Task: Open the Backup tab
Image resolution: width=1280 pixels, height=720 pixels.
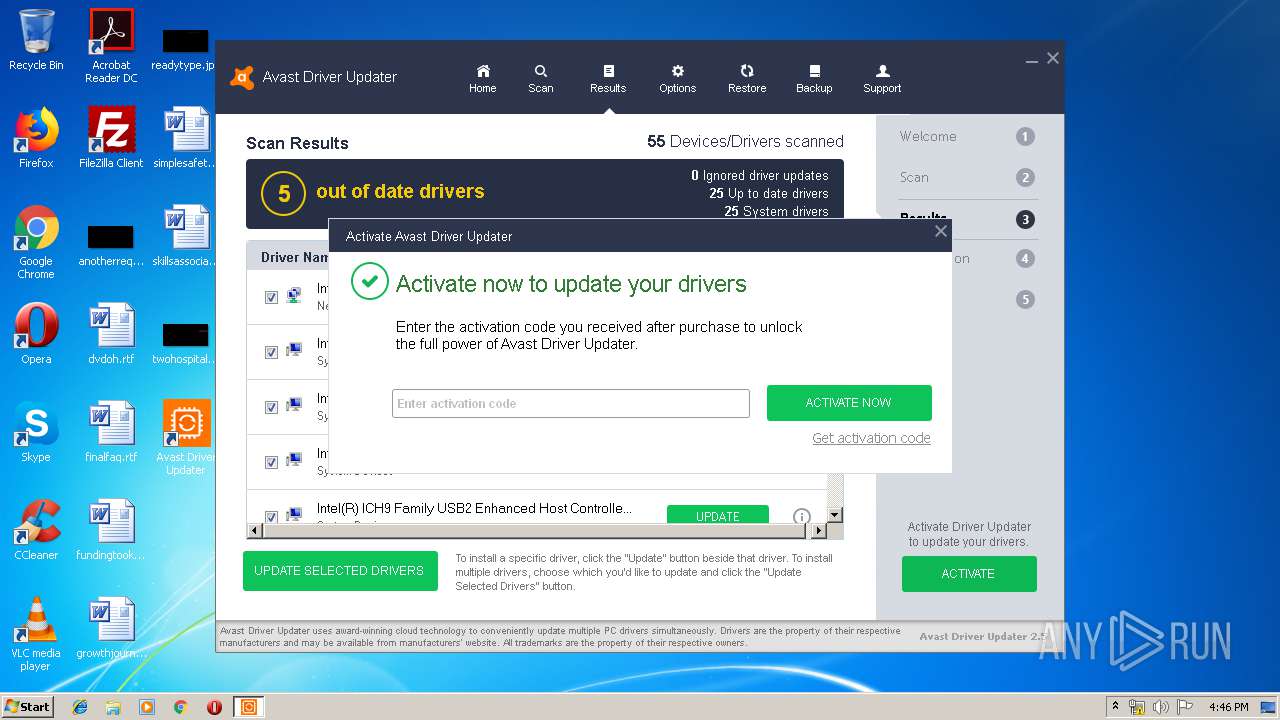Action: tap(814, 79)
